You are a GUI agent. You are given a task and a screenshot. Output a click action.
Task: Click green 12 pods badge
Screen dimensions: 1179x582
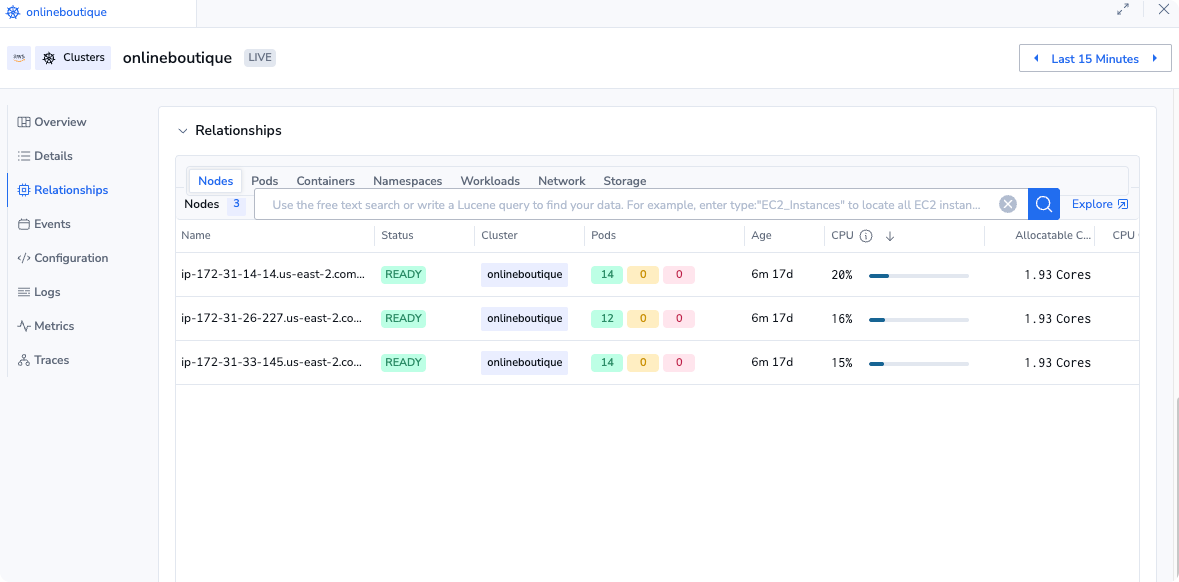pos(607,318)
